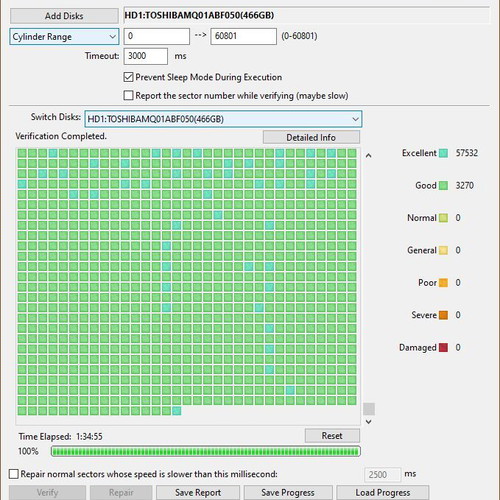Click the Normal legend color square
500x500 pixels.
(x=443, y=218)
